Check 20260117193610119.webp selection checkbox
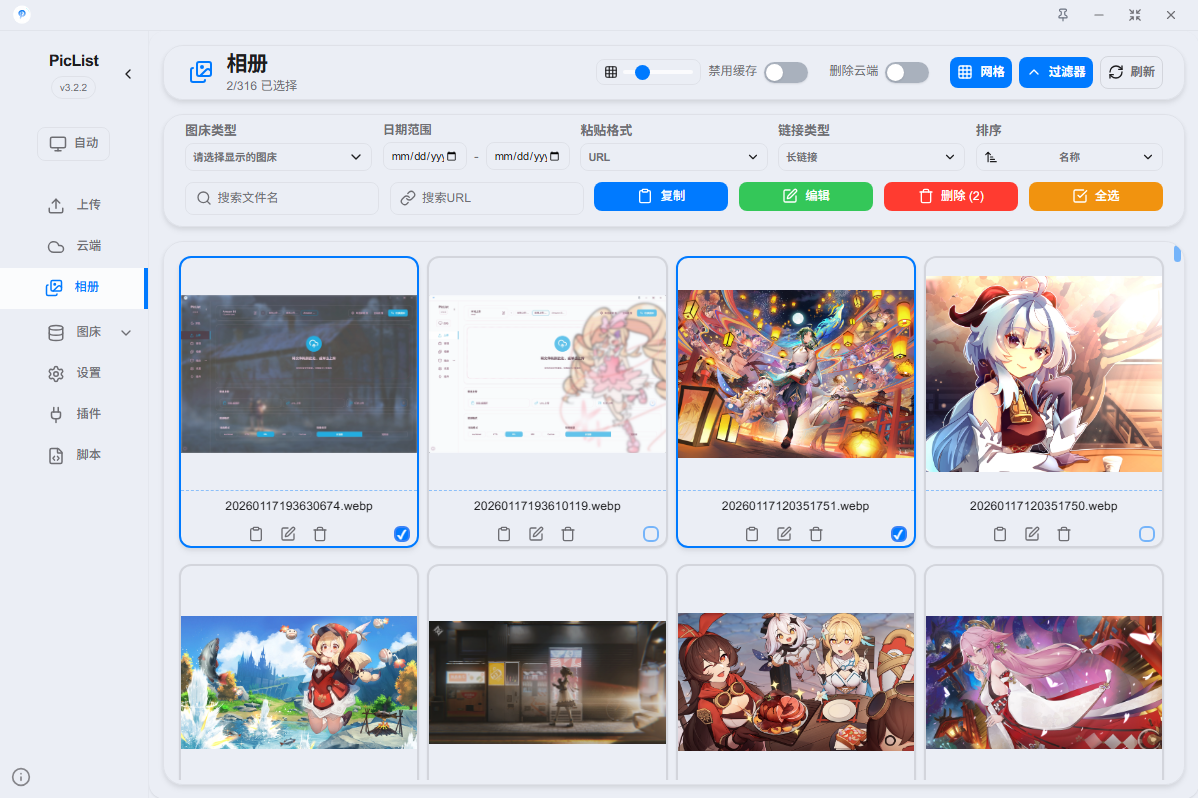 651,534
